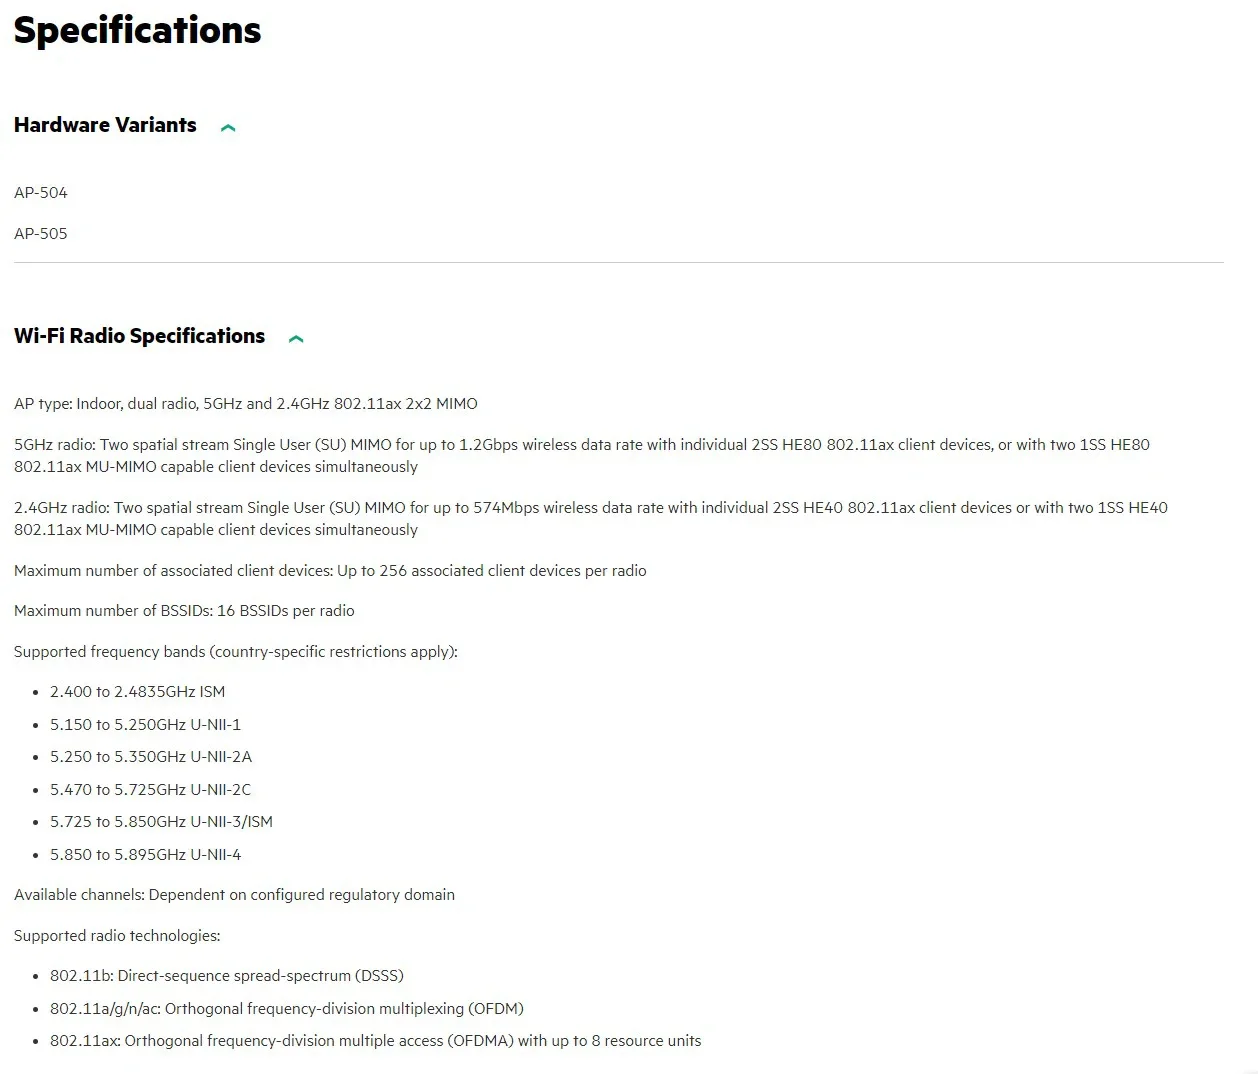Select the AP-505 hardware variant text
This screenshot has width=1258, height=1074.
click(41, 233)
